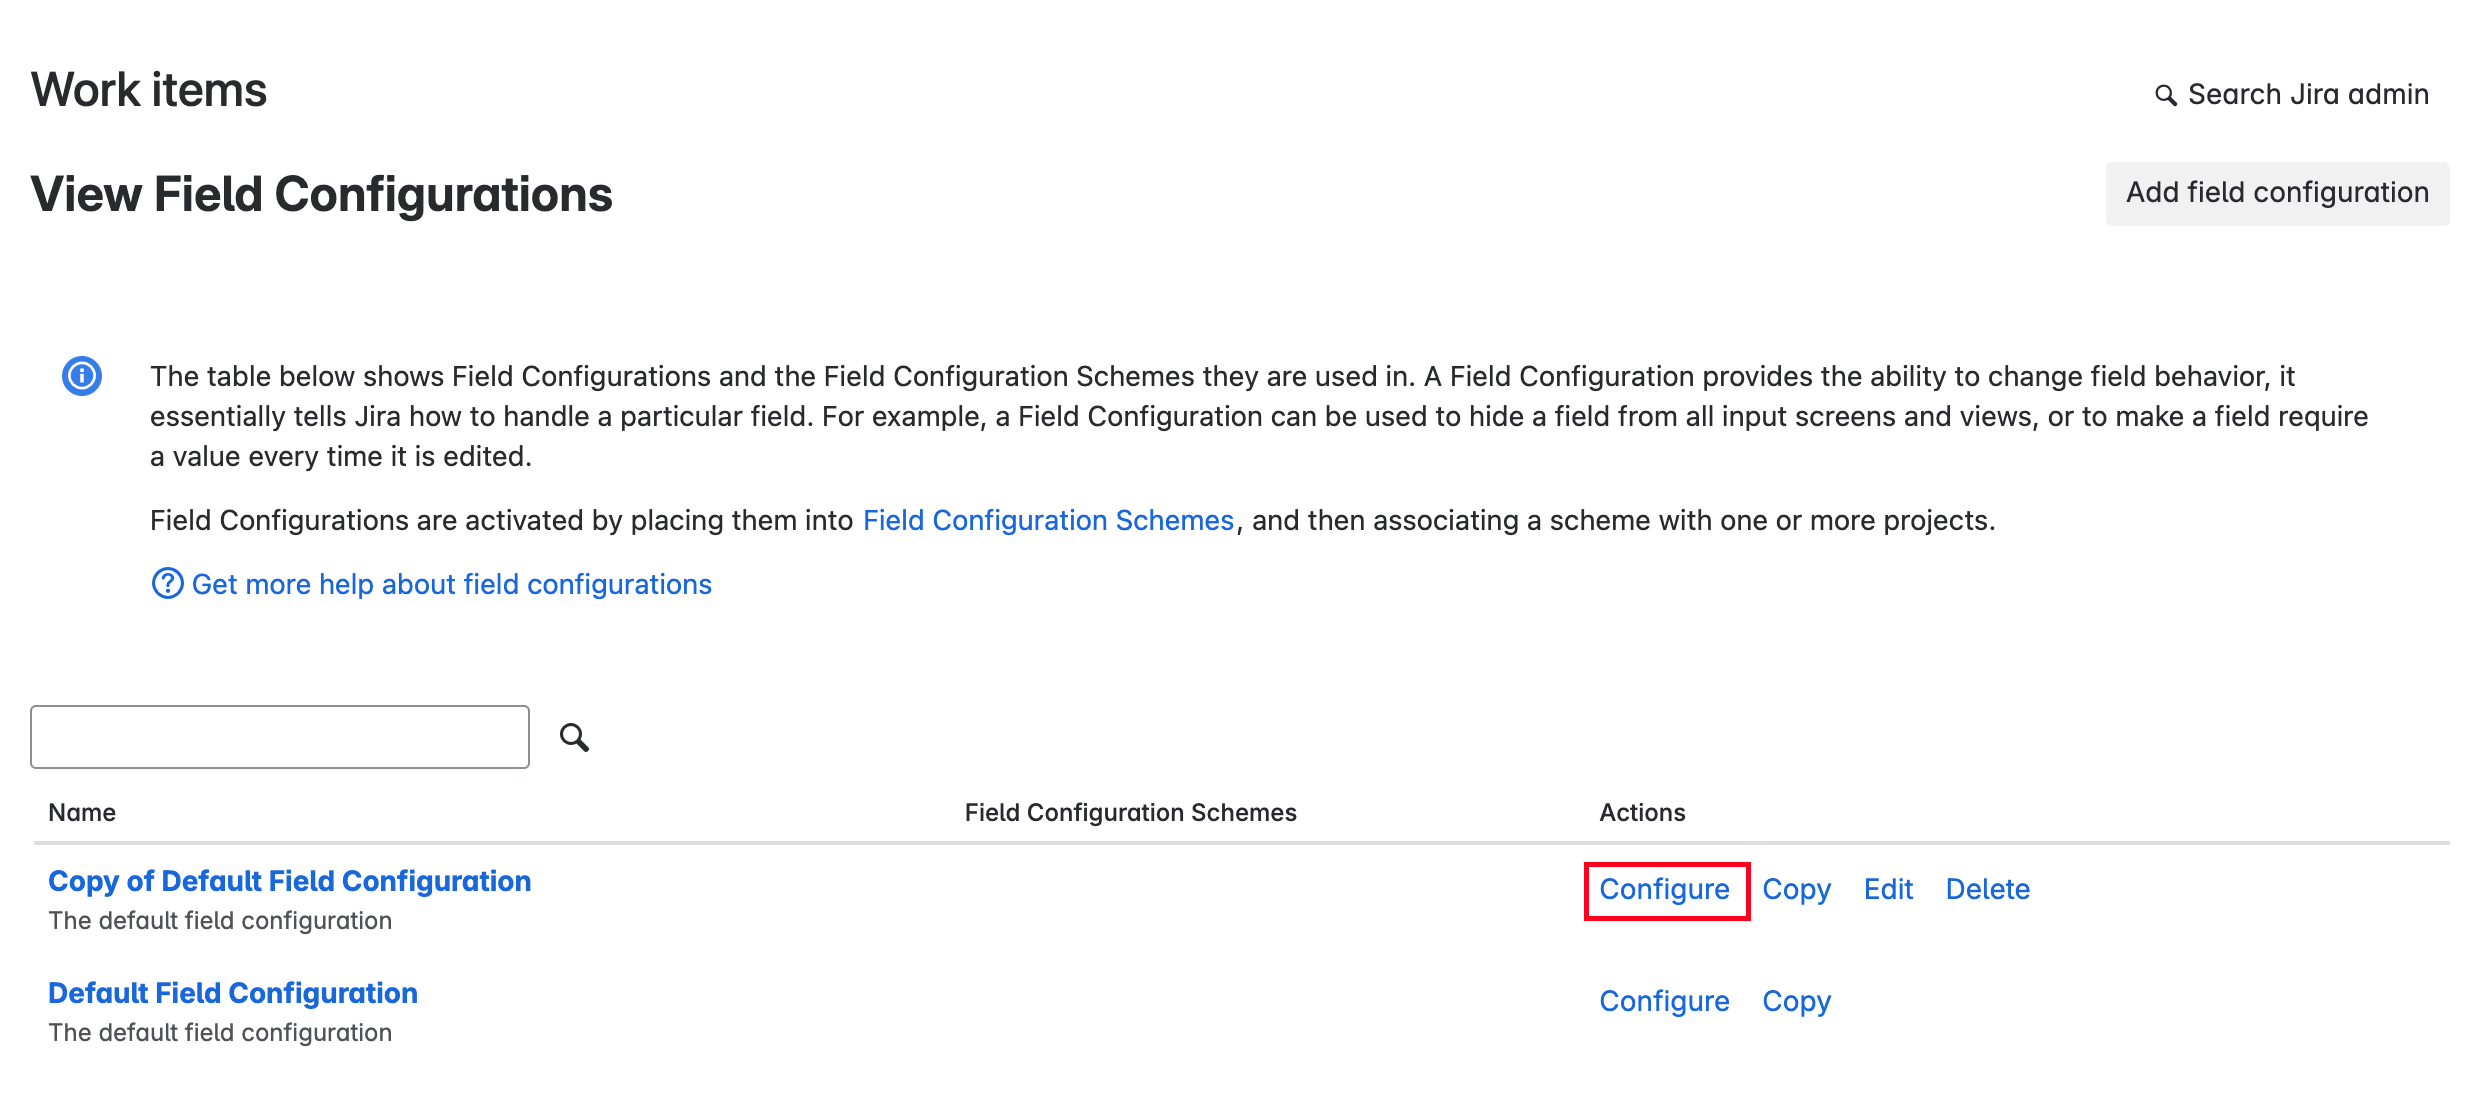Click the Search Jira admin text
This screenshot has width=2490, height=1120.
(x=2308, y=94)
